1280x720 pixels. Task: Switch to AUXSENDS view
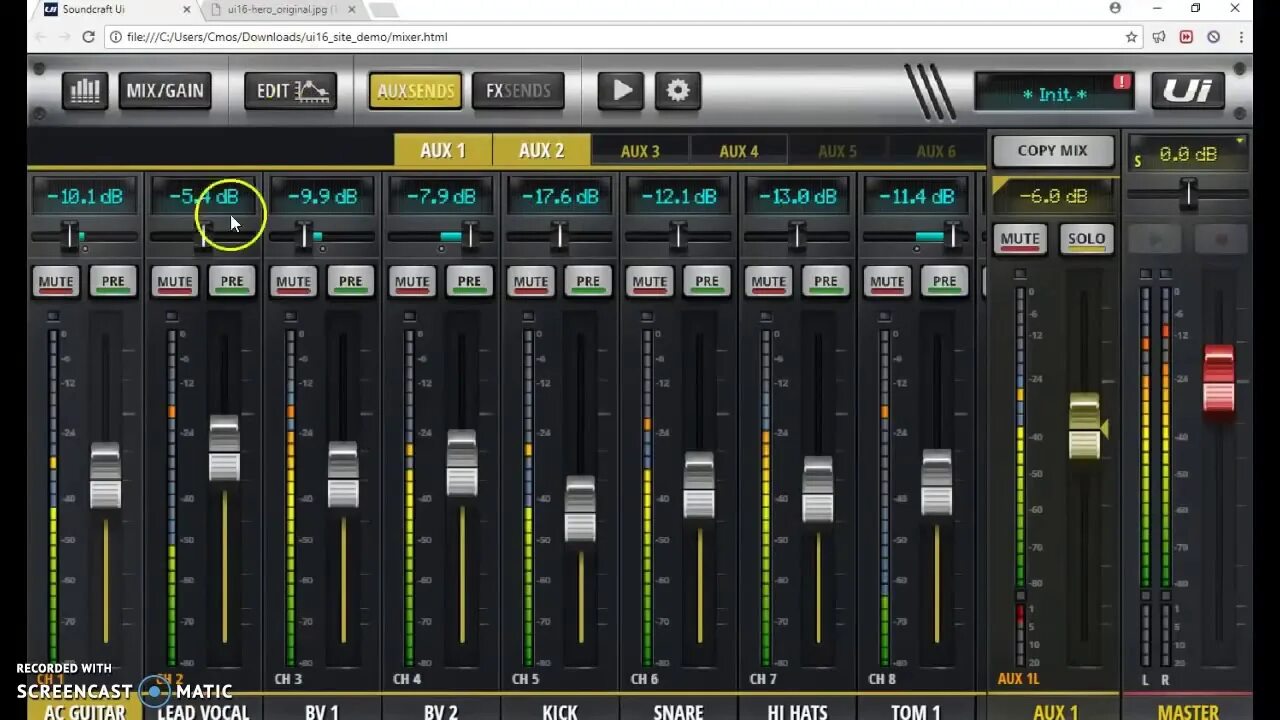(416, 90)
